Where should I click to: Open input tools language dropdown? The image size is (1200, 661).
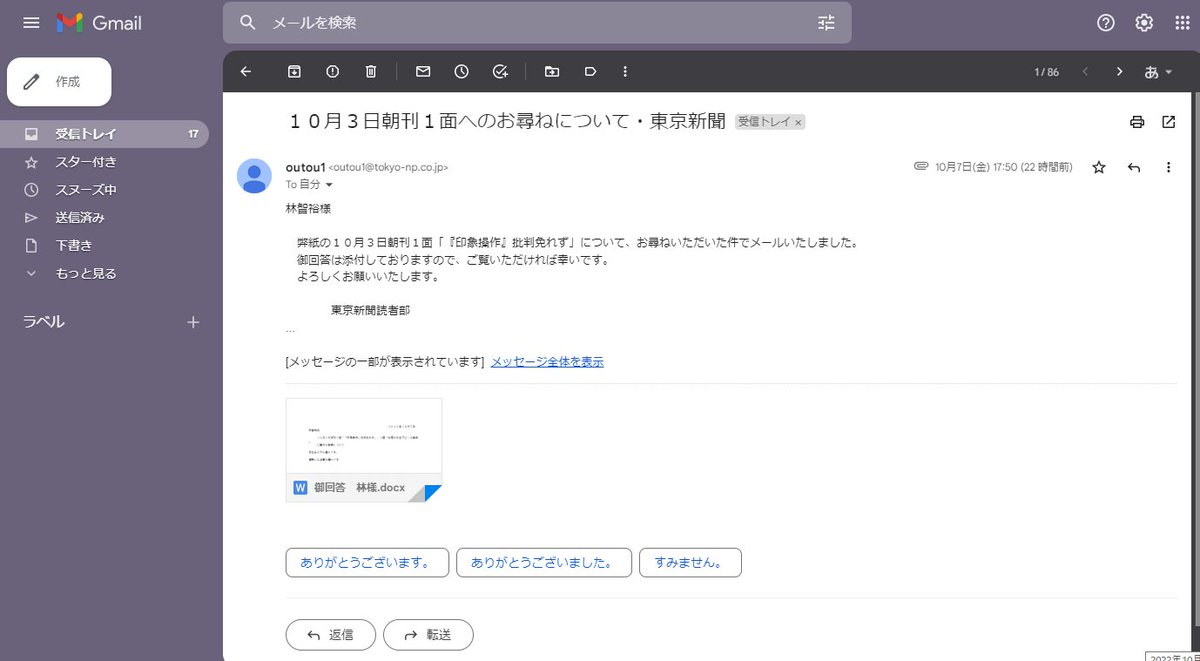pos(1158,72)
